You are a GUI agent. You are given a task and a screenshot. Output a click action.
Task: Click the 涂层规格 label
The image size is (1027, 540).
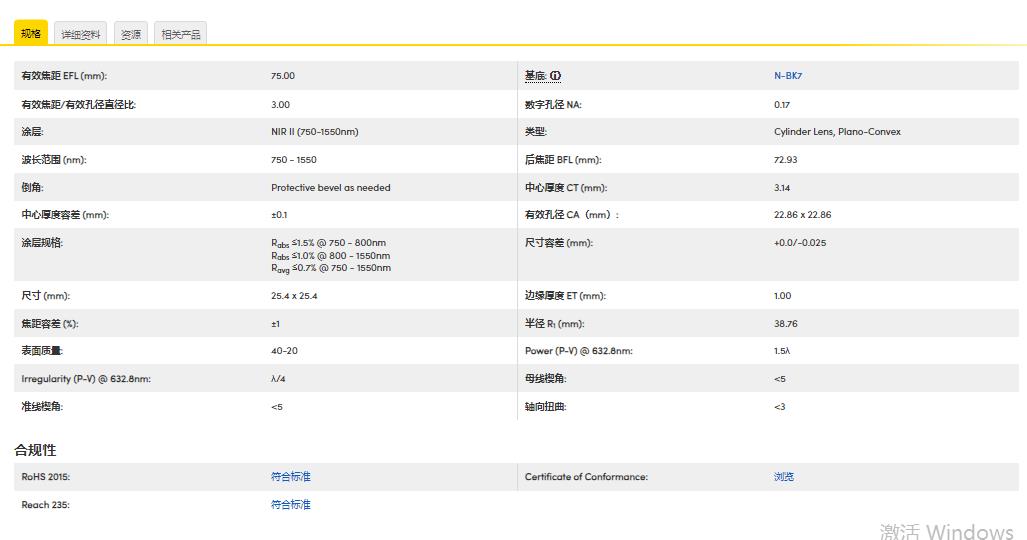pos(42,243)
